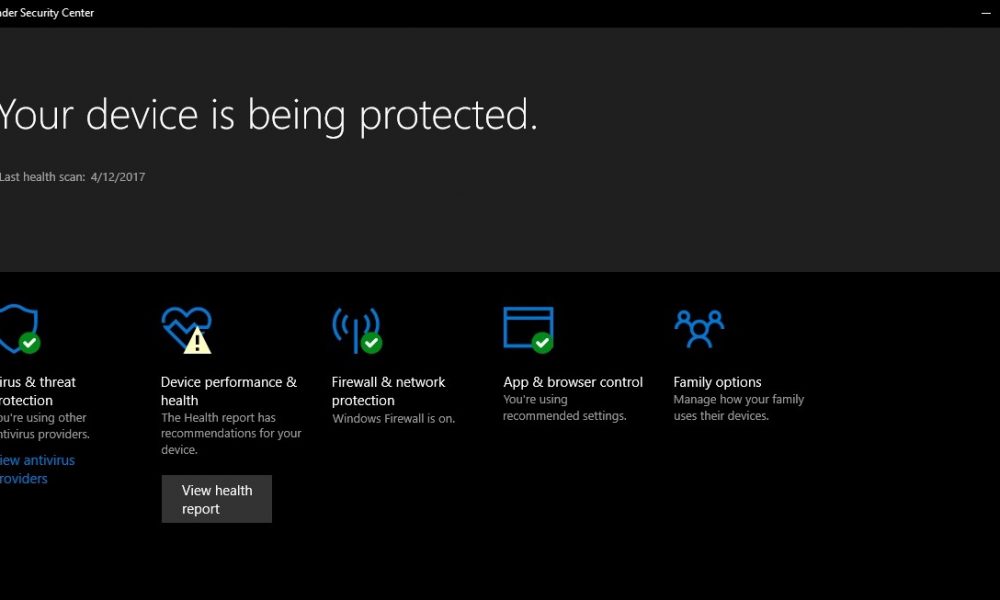Click 'Last health scan: 4/12/2017' text
Screen dimensions: 1000x600
[x=72, y=177]
